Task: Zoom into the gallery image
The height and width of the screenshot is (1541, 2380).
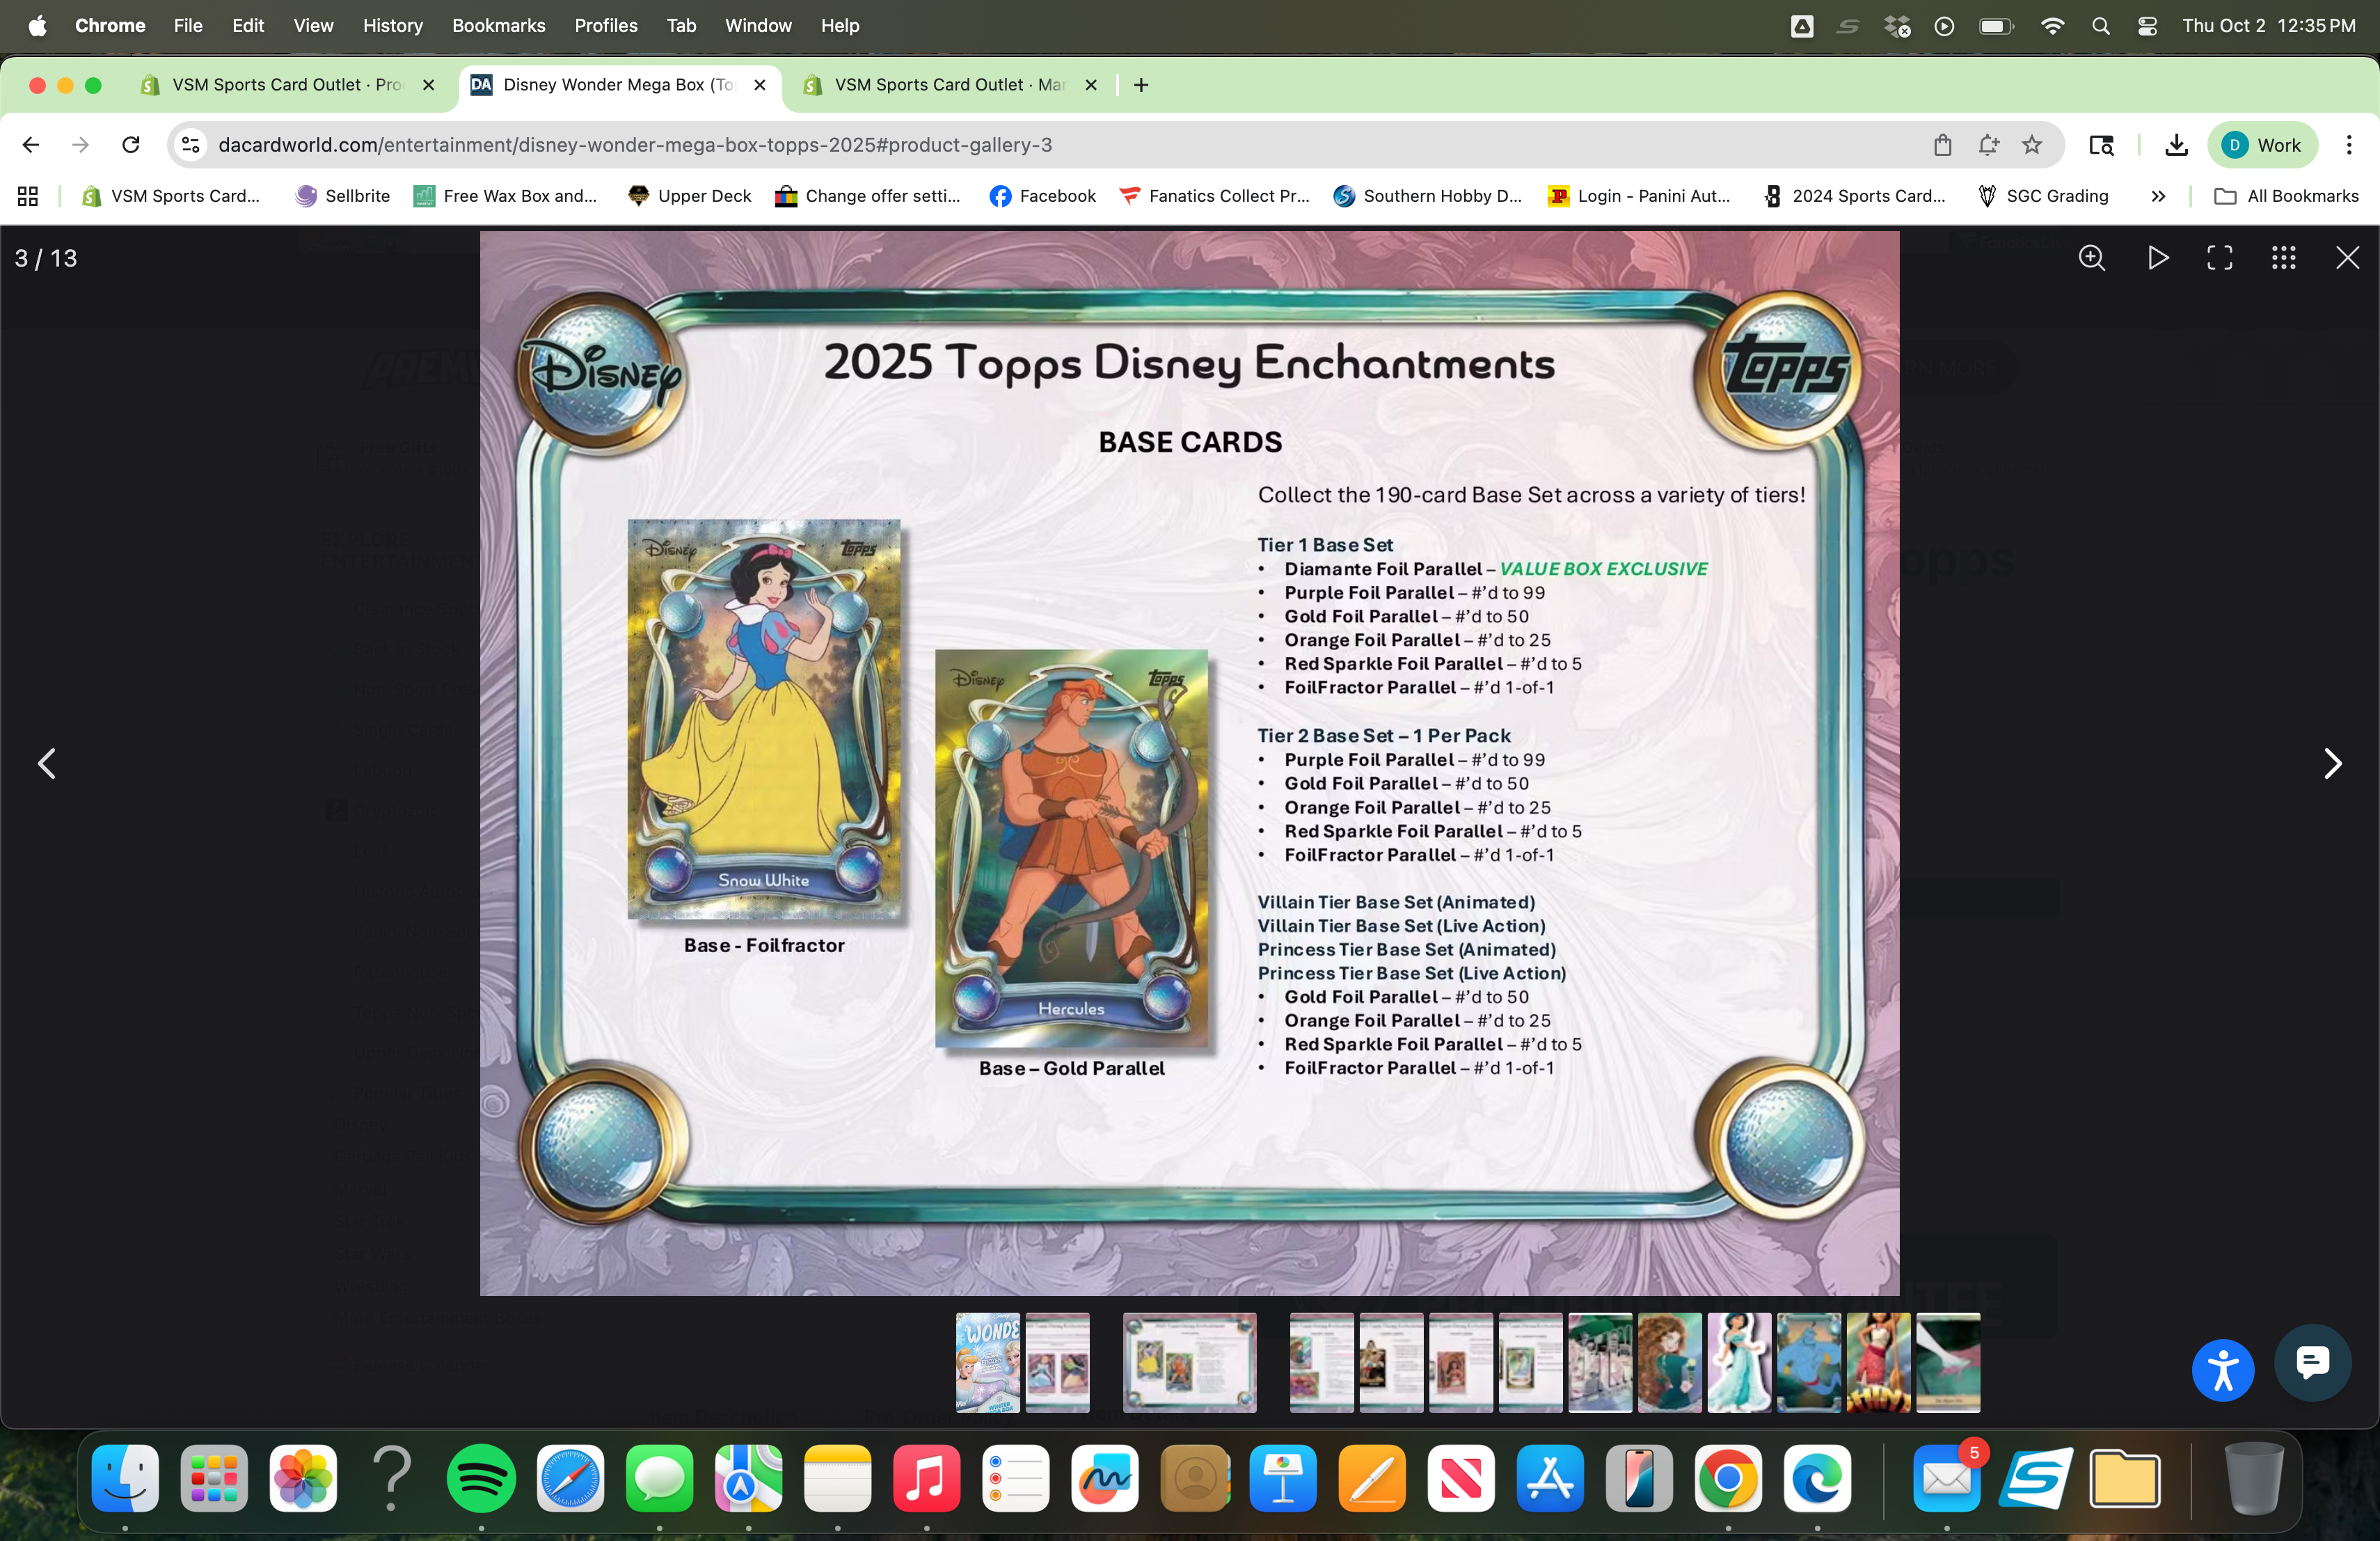Action: click(x=2092, y=258)
